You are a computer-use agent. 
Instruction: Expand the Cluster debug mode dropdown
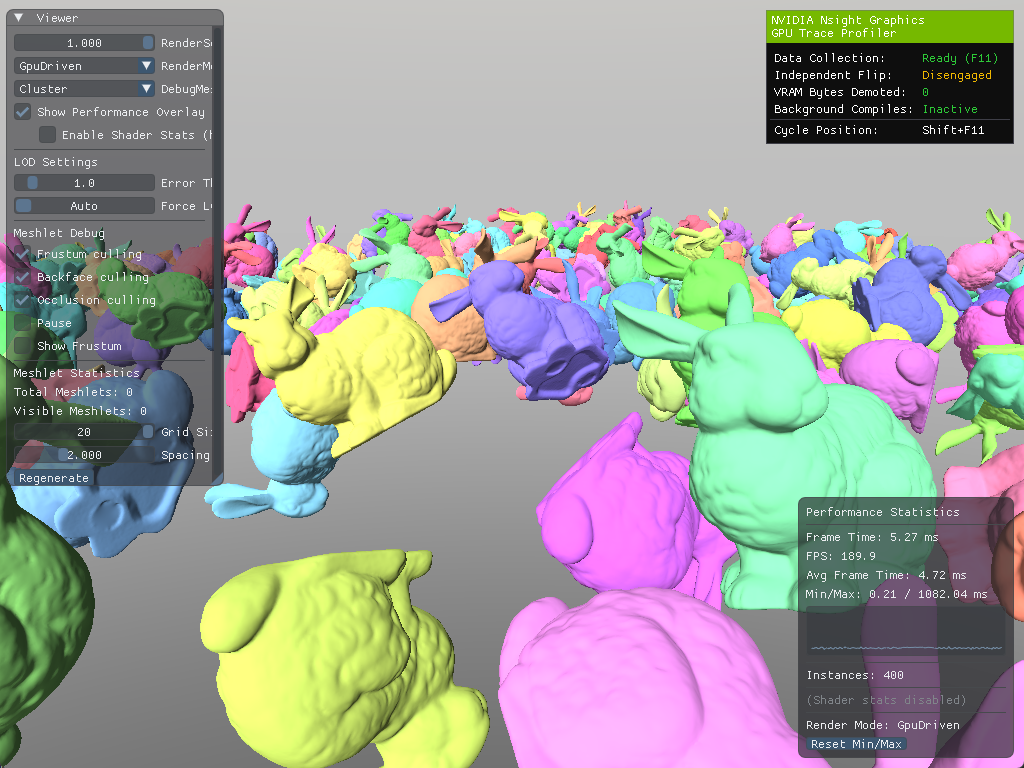[x=85, y=89]
